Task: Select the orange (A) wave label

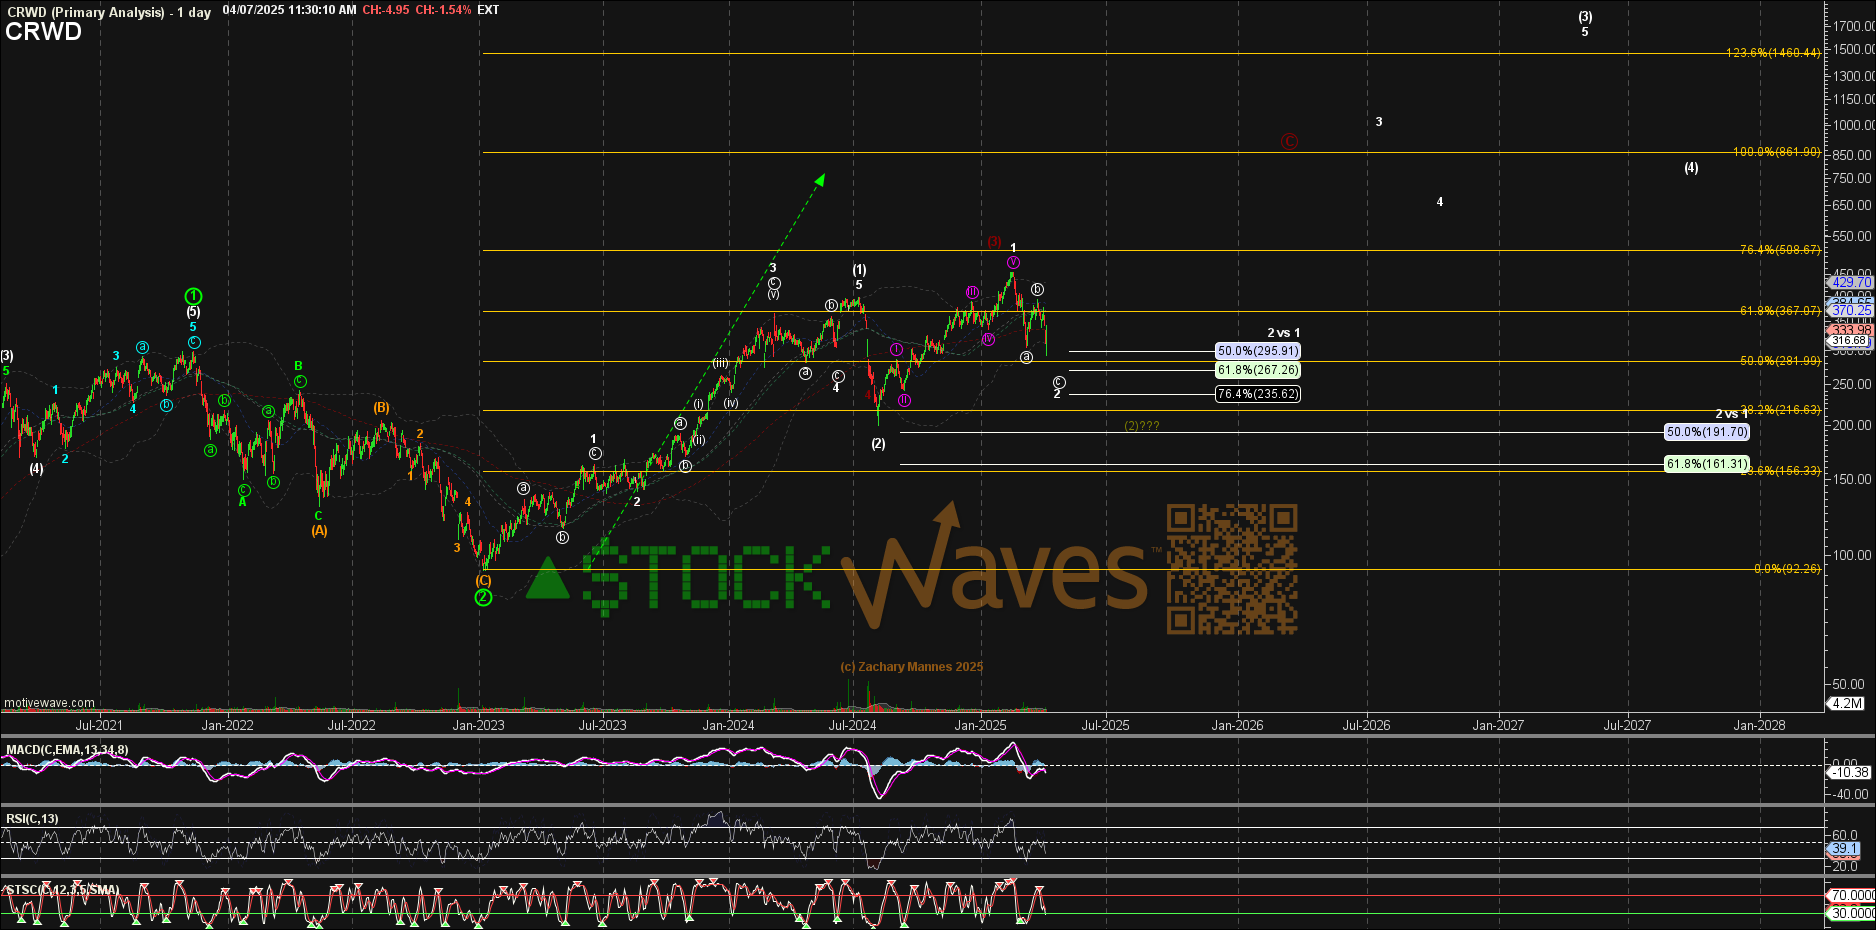Action: click(x=319, y=531)
